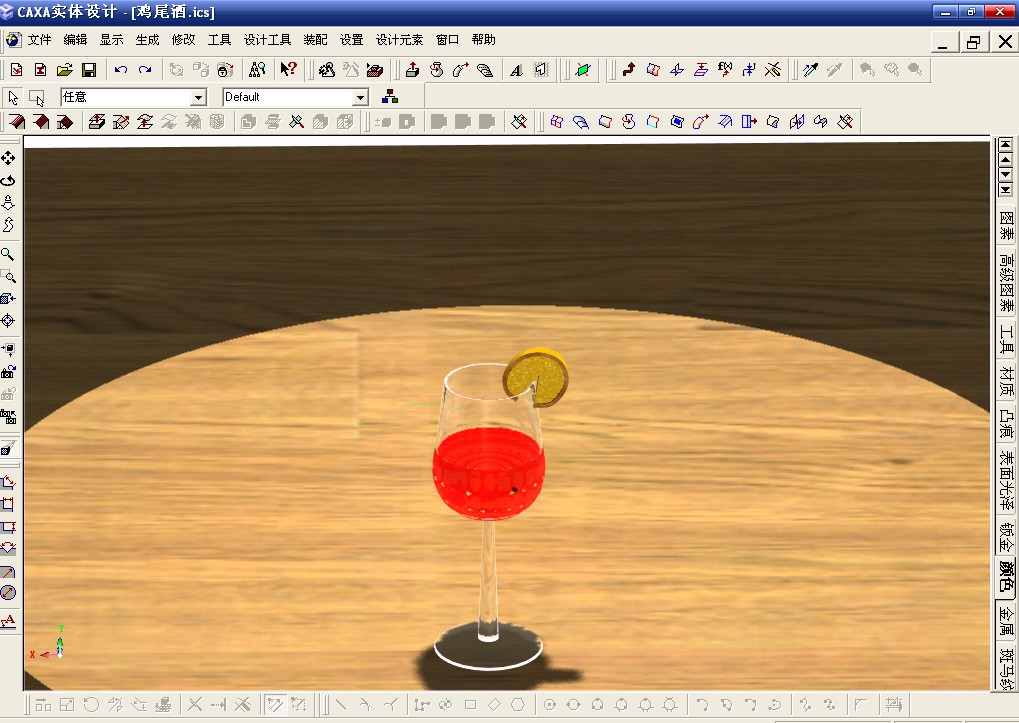The height and width of the screenshot is (723, 1019).
Task: Click the XYZ axis triad indicator
Action: 49,643
